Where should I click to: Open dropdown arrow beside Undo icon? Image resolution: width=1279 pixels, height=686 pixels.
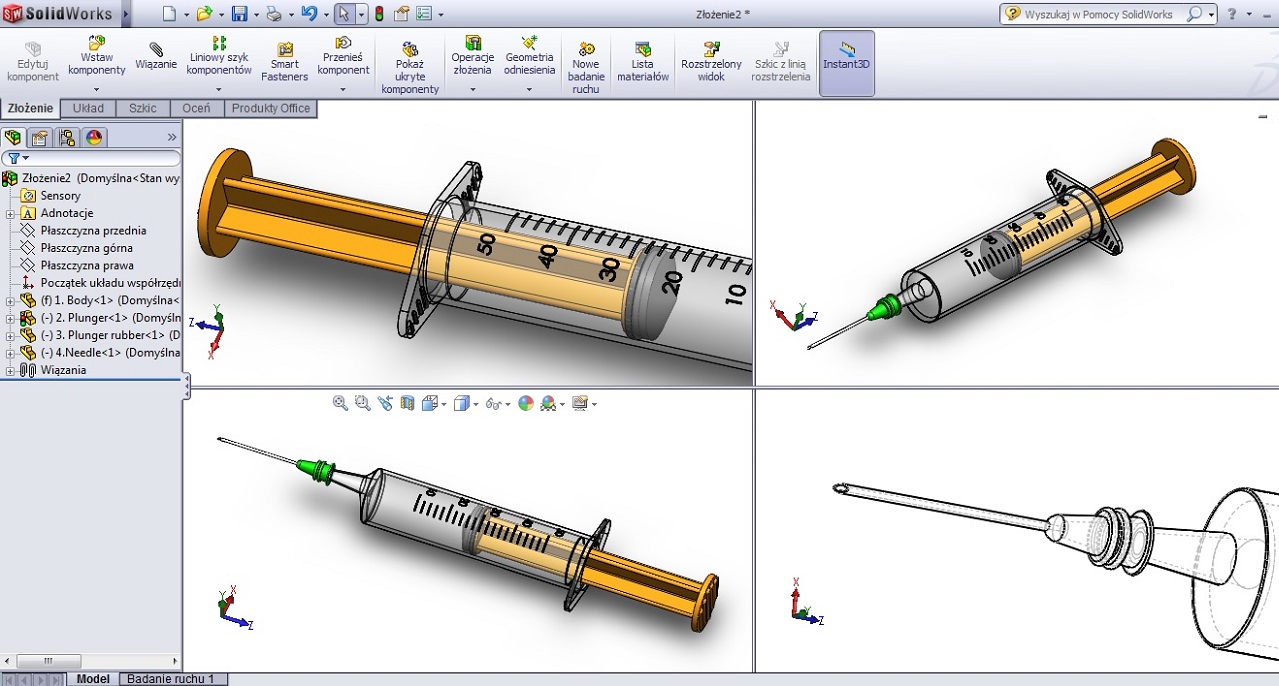325,15
